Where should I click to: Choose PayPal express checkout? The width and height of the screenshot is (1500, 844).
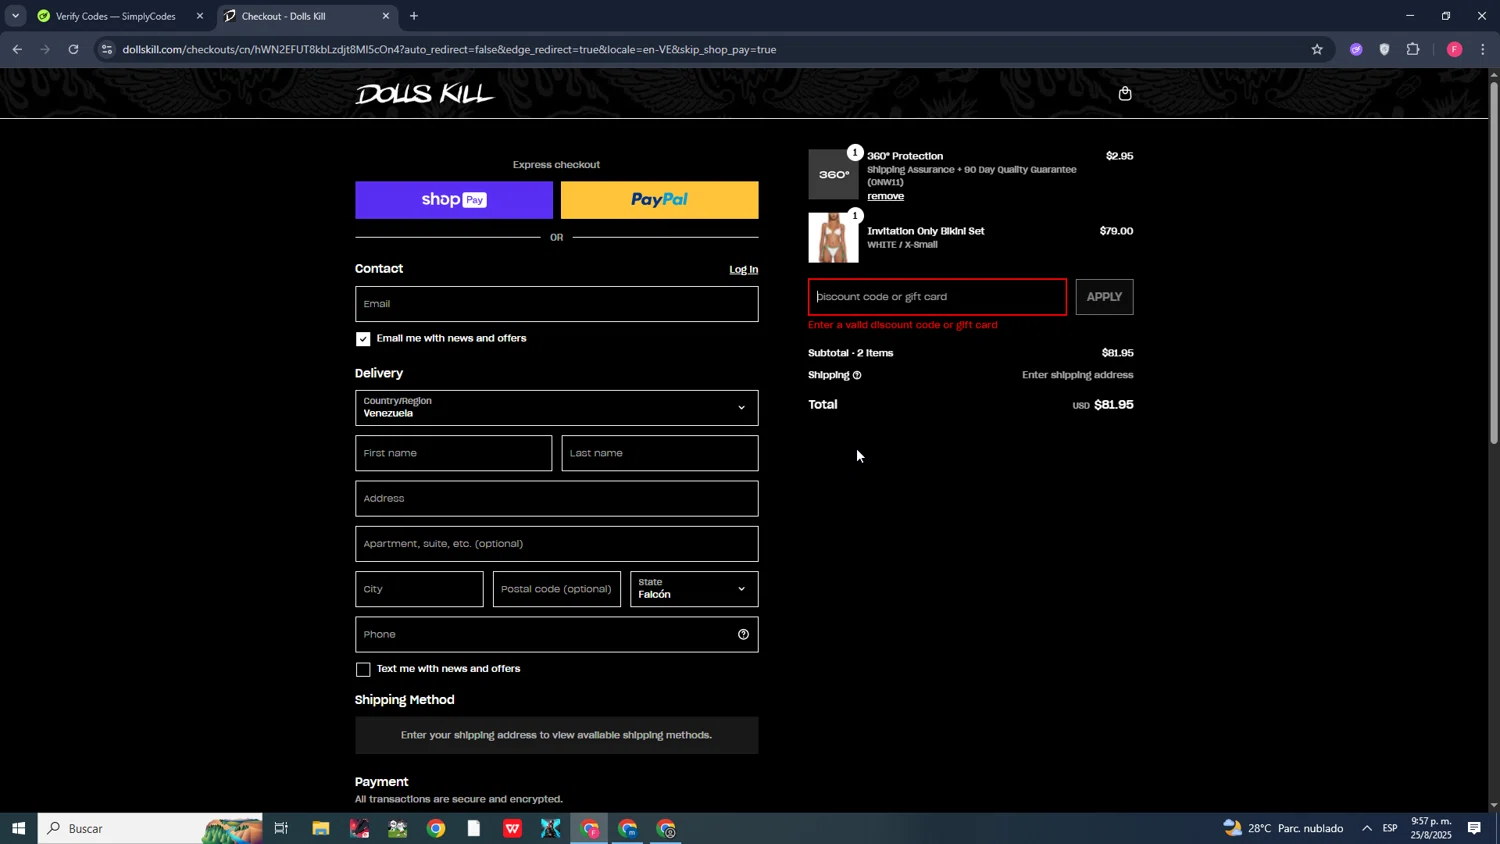pyautogui.click(x=659, y=200)
